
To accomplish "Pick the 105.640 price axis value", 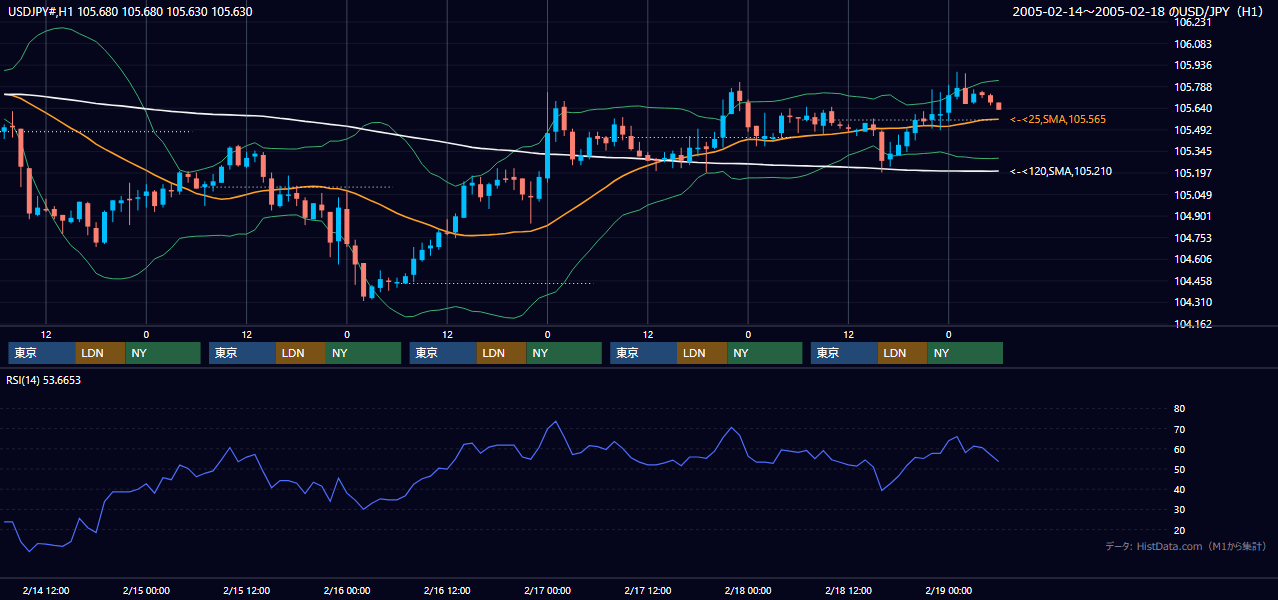I will point(1193,108).
